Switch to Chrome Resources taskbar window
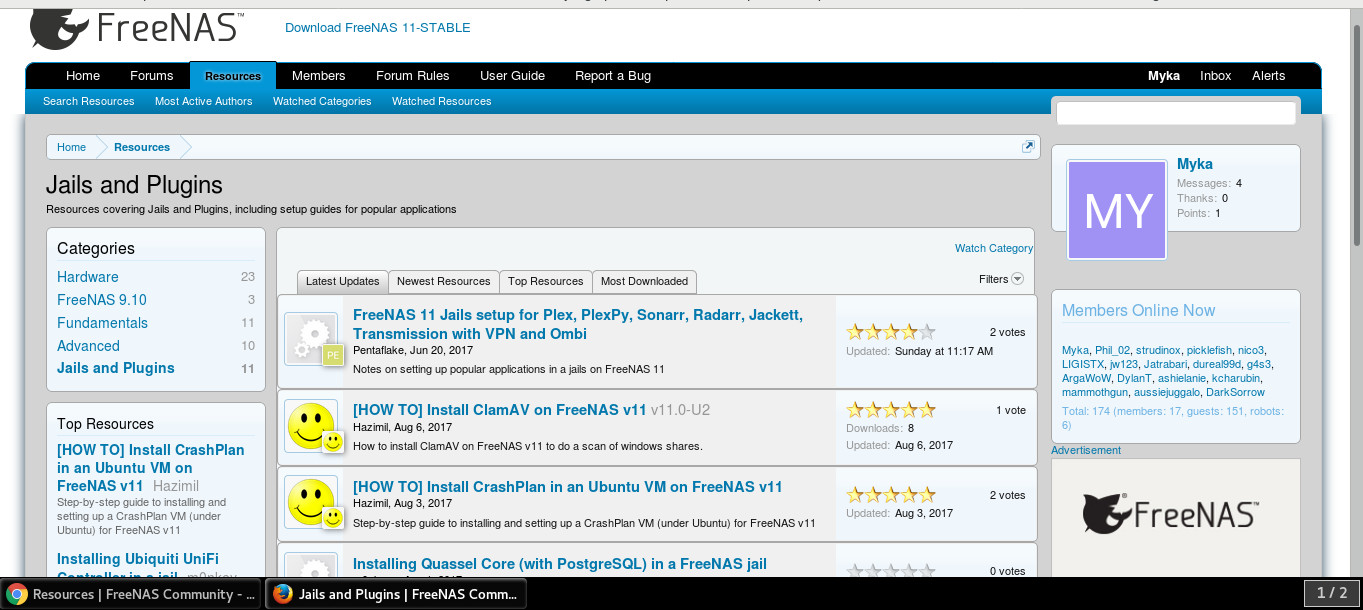 (x=131, y=594)
